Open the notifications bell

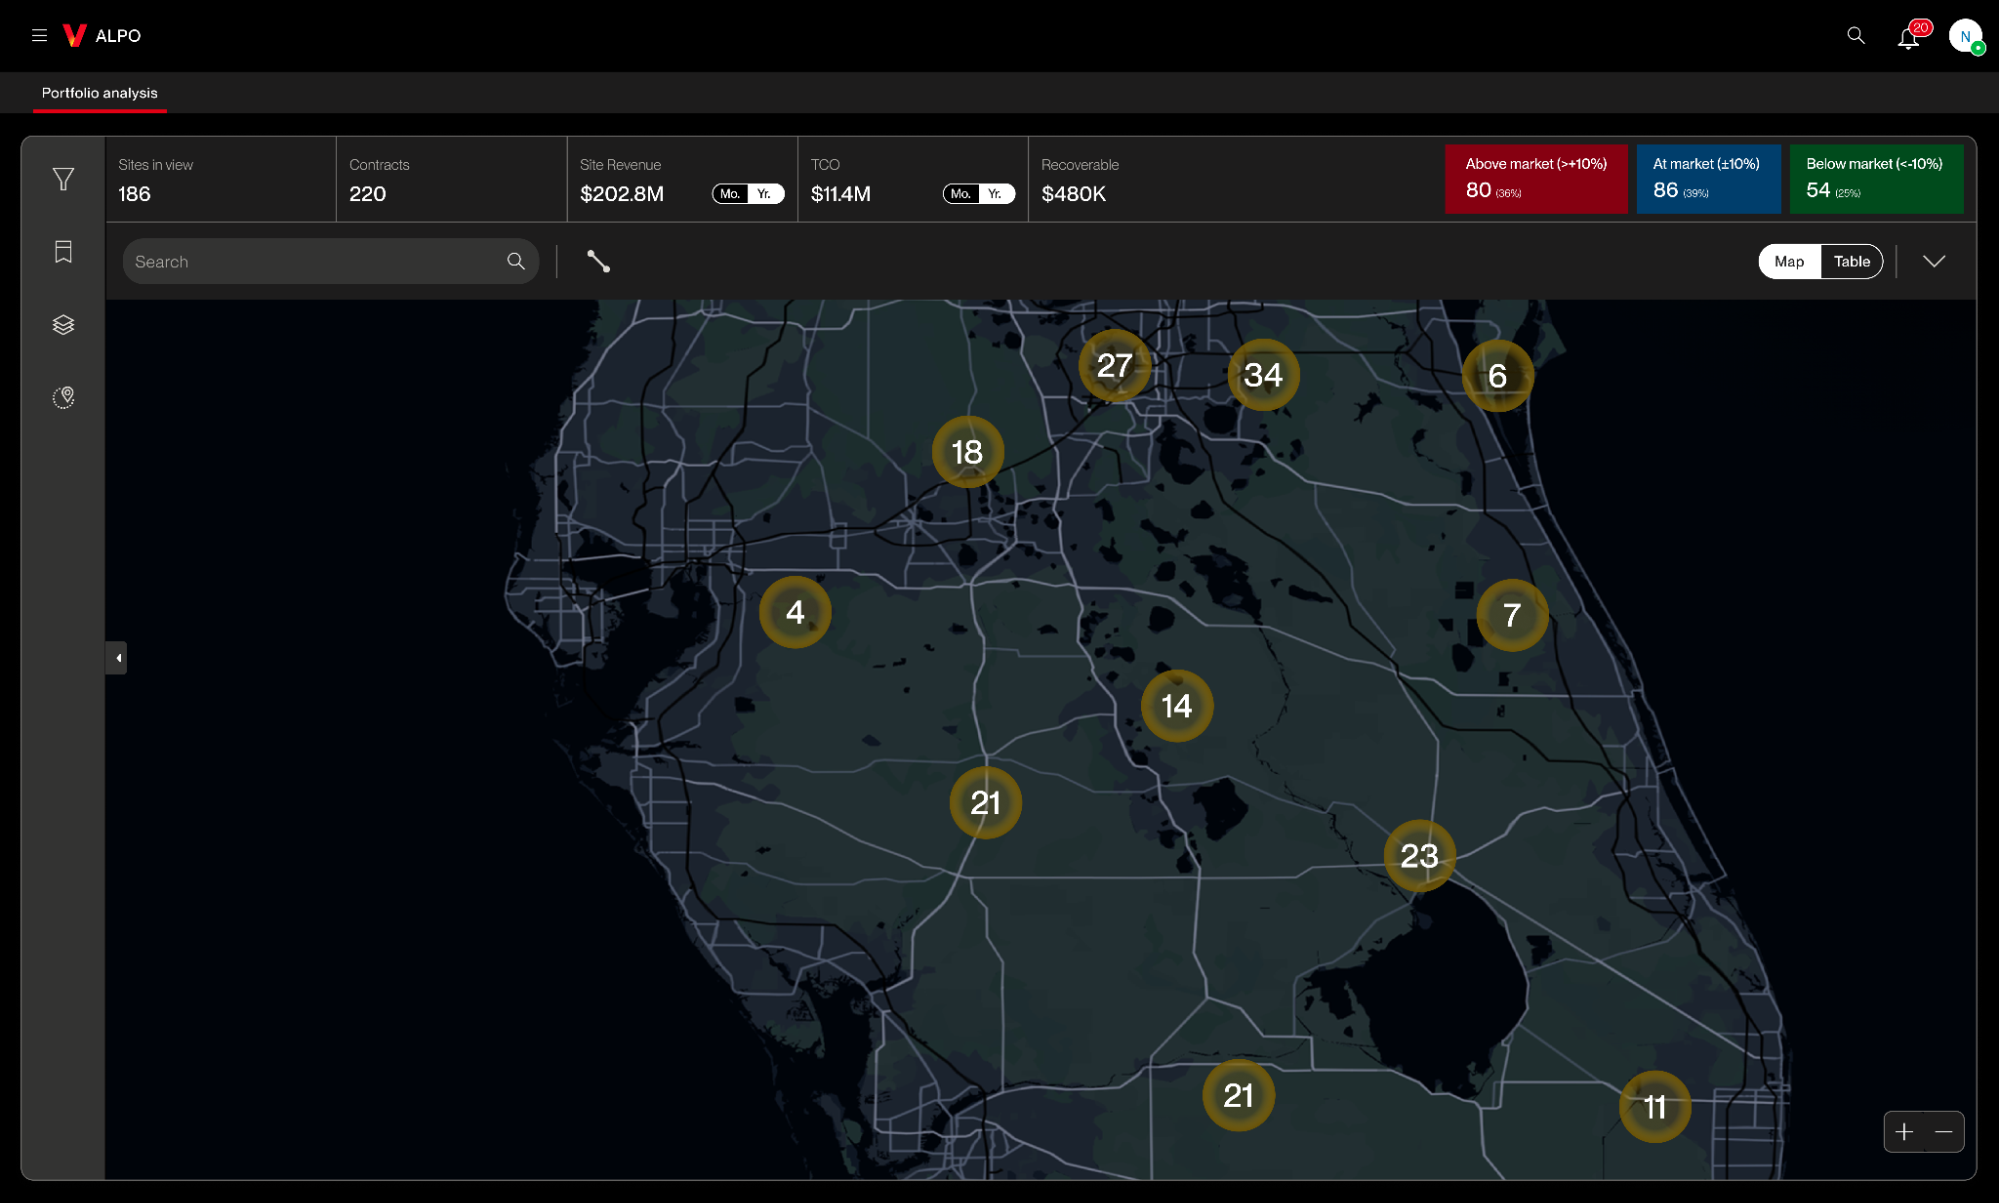pos(1908,38)
